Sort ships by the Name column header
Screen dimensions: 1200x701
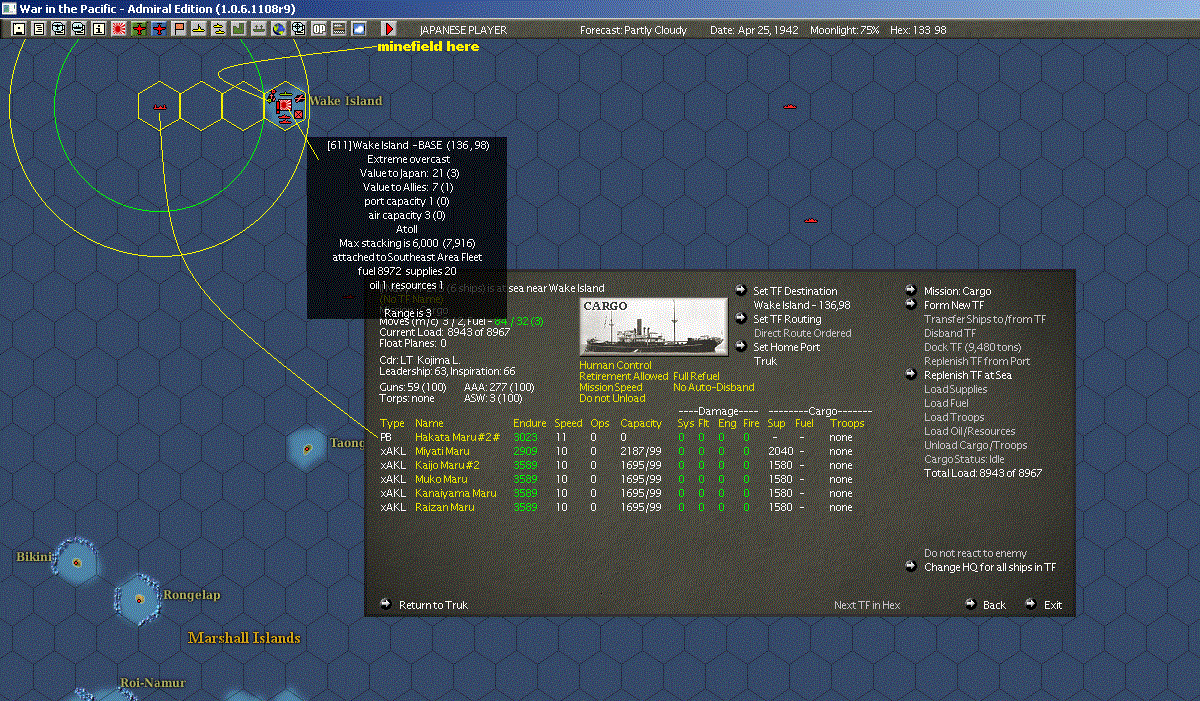tap(429, 423)
